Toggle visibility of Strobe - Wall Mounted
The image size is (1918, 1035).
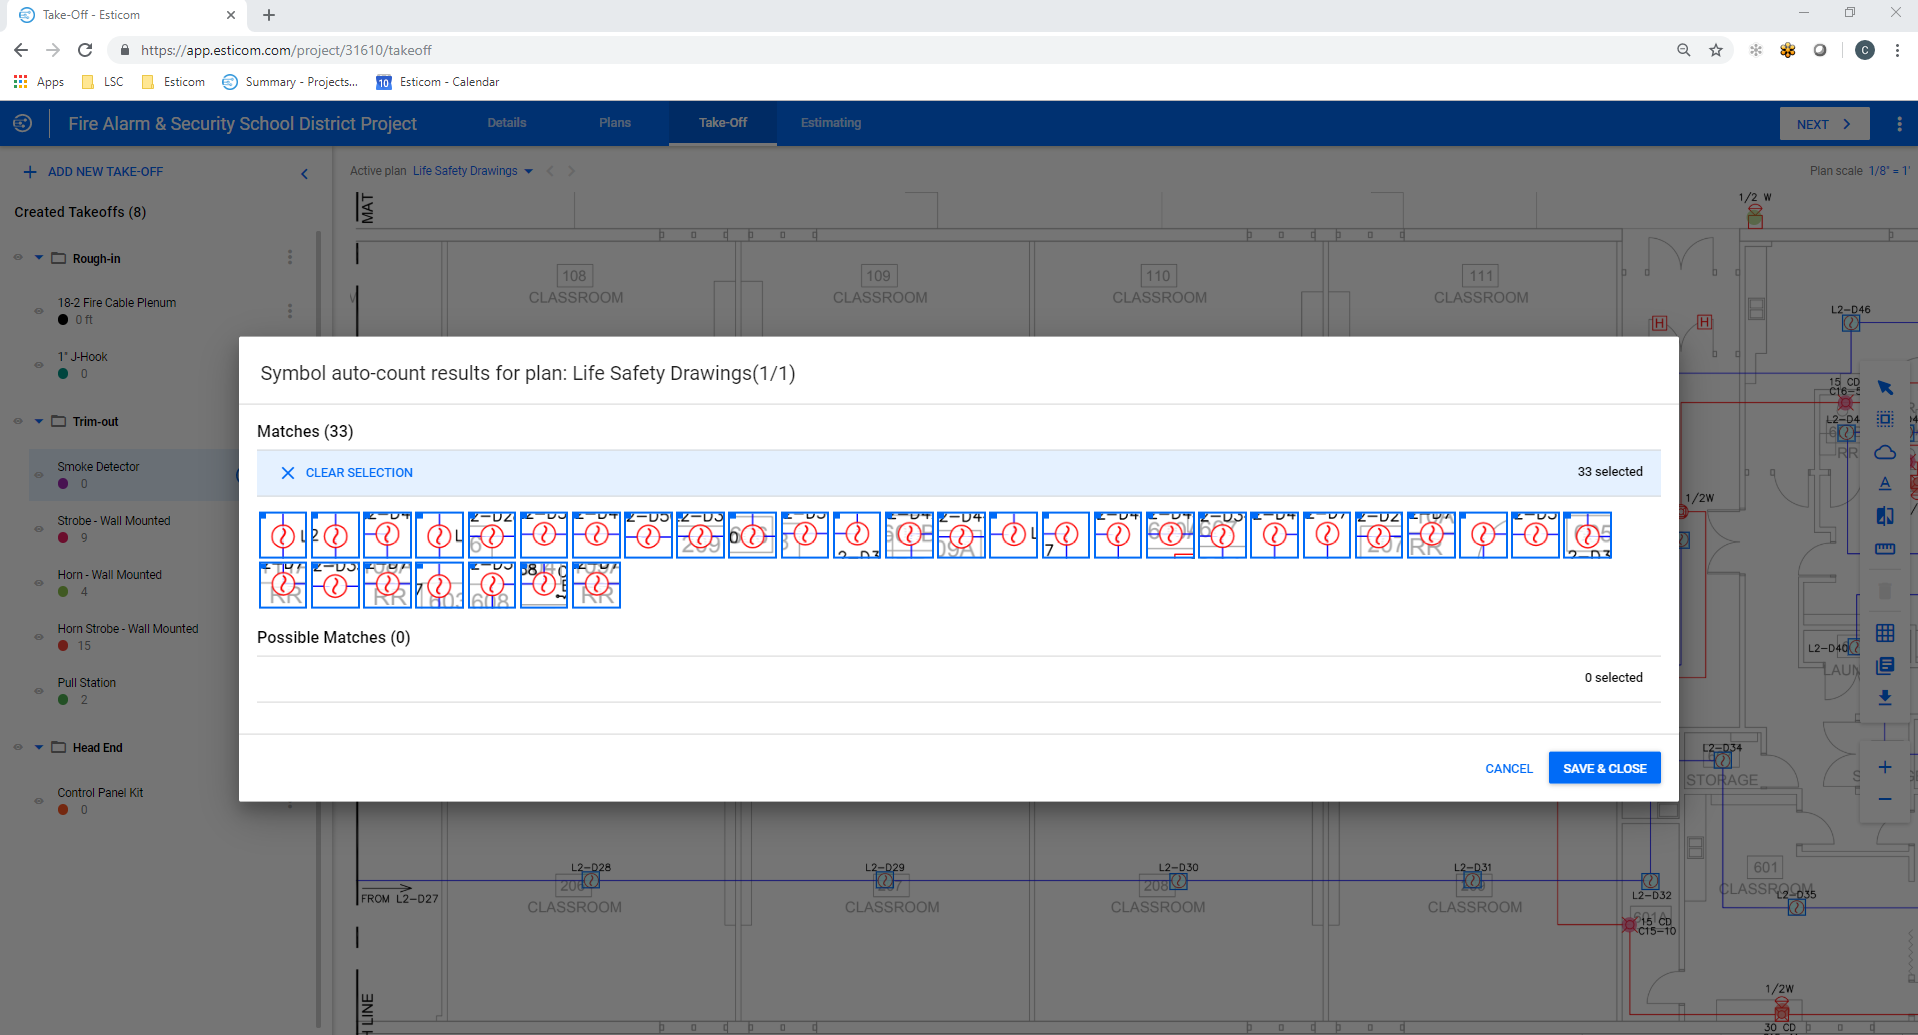click(x=39, y=529)
